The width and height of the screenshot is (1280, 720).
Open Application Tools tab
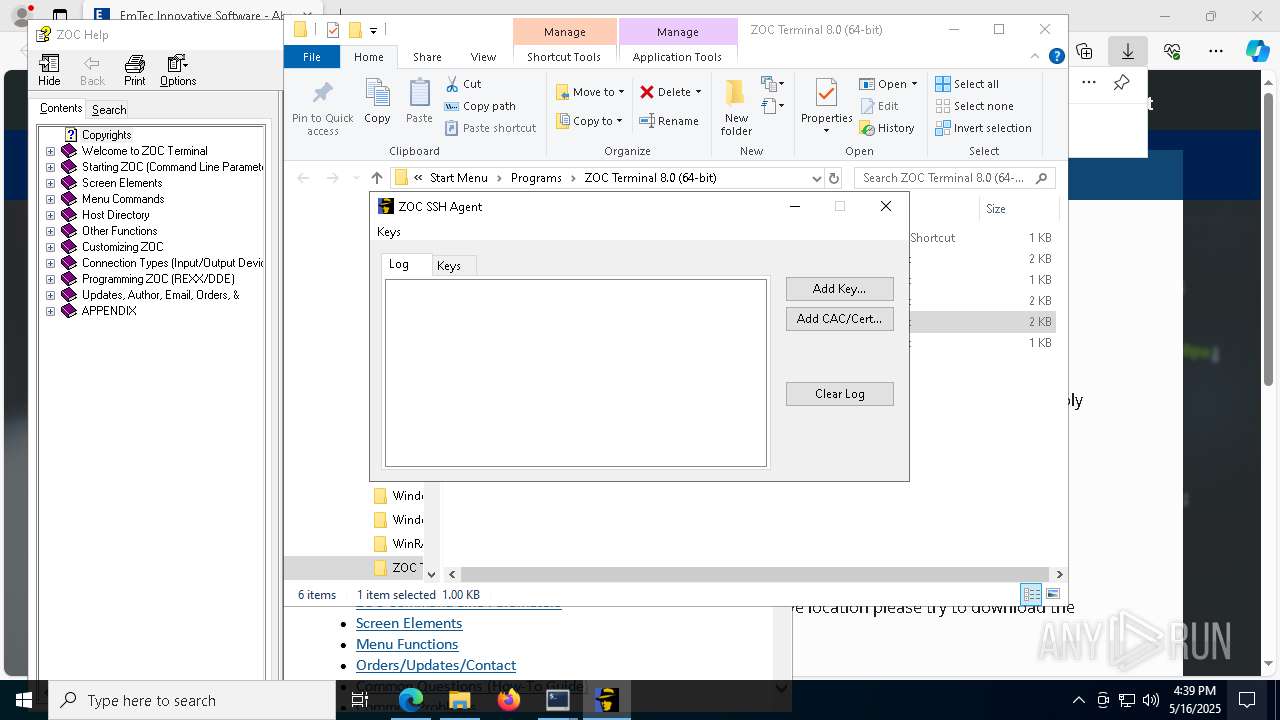pos(677,57)
